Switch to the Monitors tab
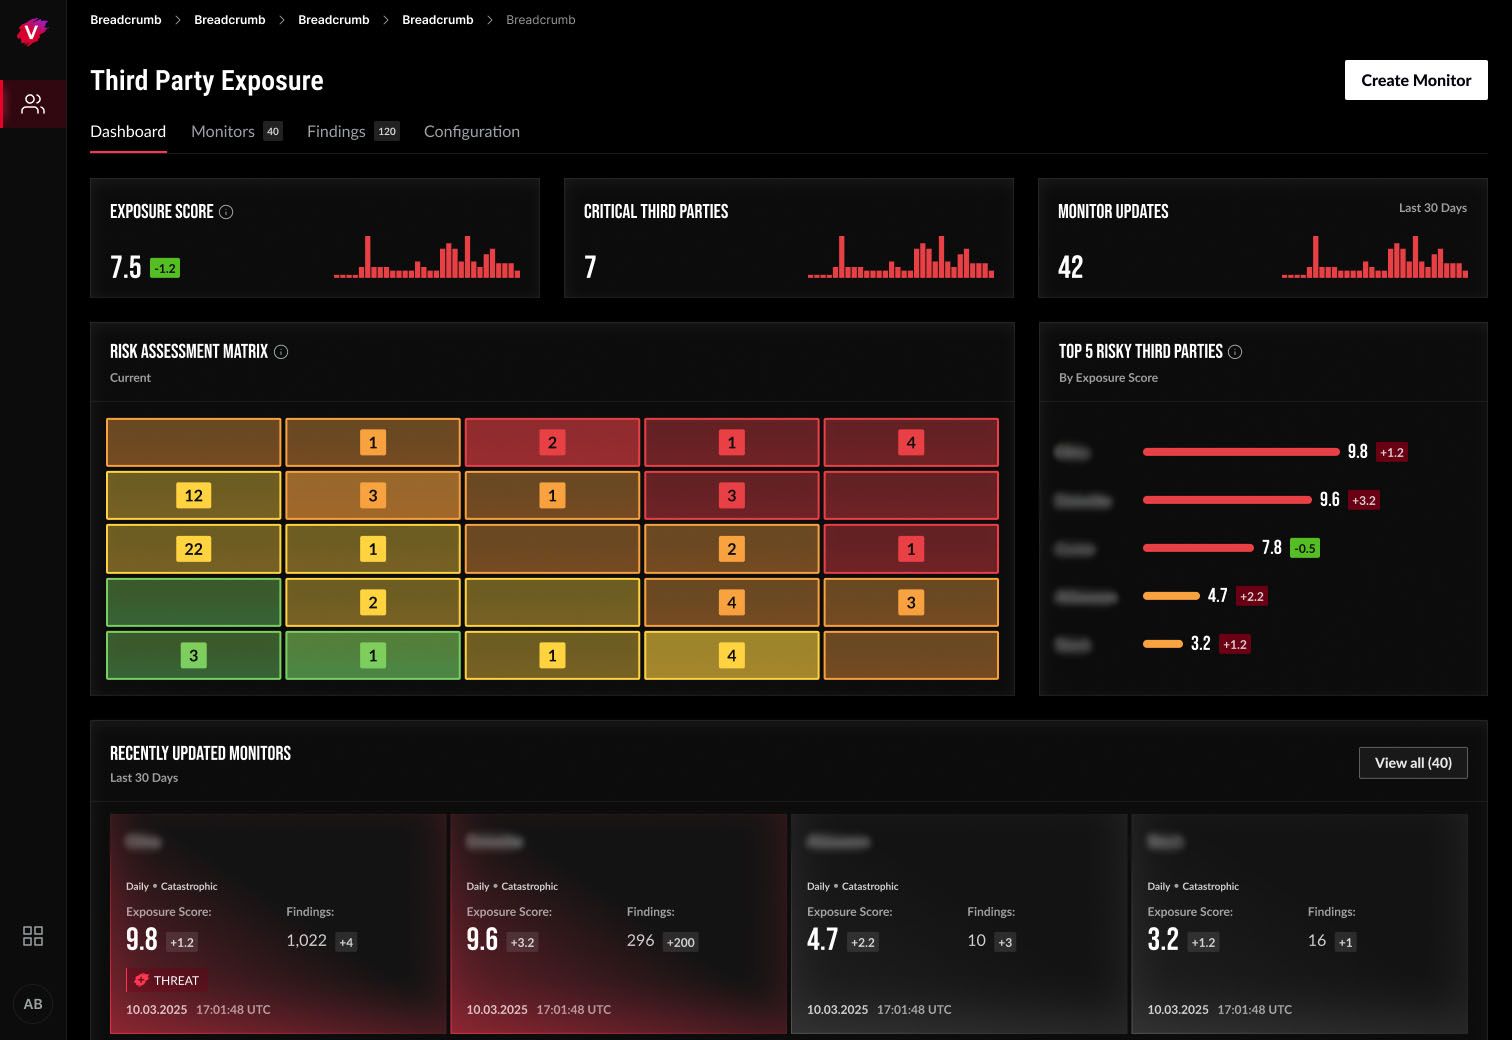Image resolution: width=1512 pixels, height=1040 pixels. coord(236,131)
